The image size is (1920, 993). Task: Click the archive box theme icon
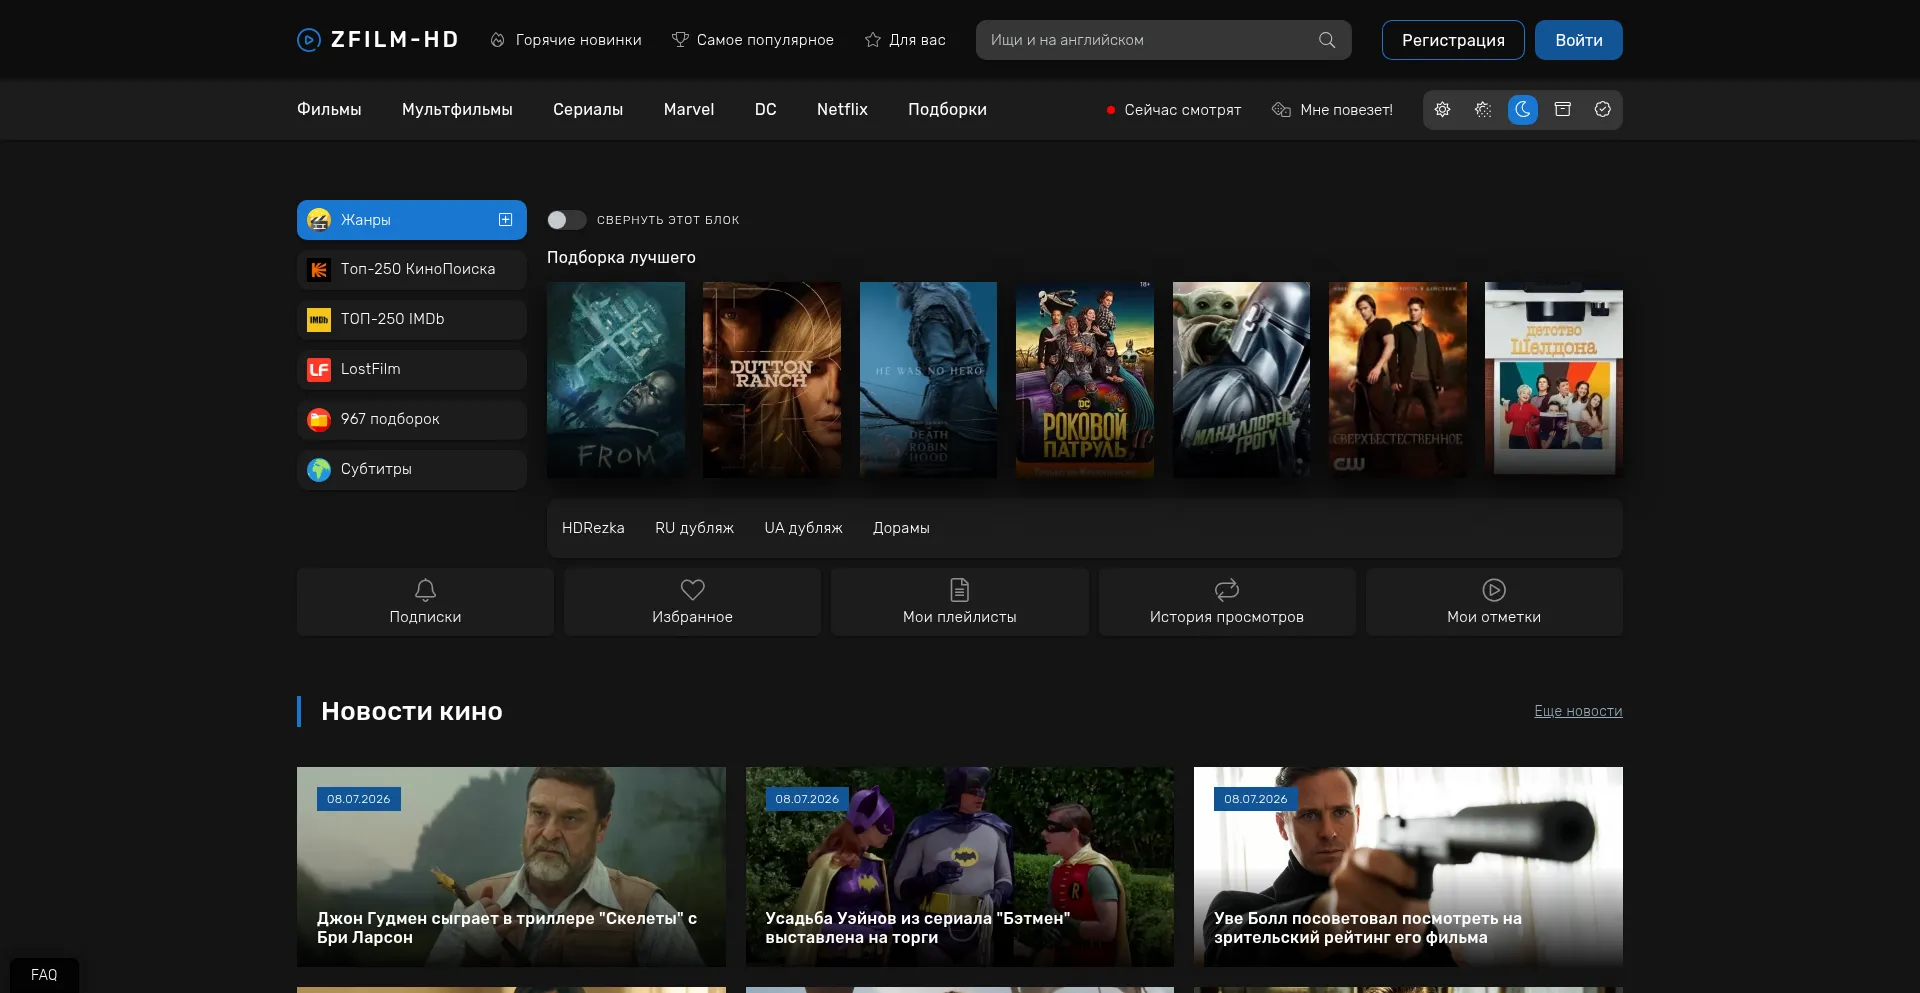(x=1562, y=109)
